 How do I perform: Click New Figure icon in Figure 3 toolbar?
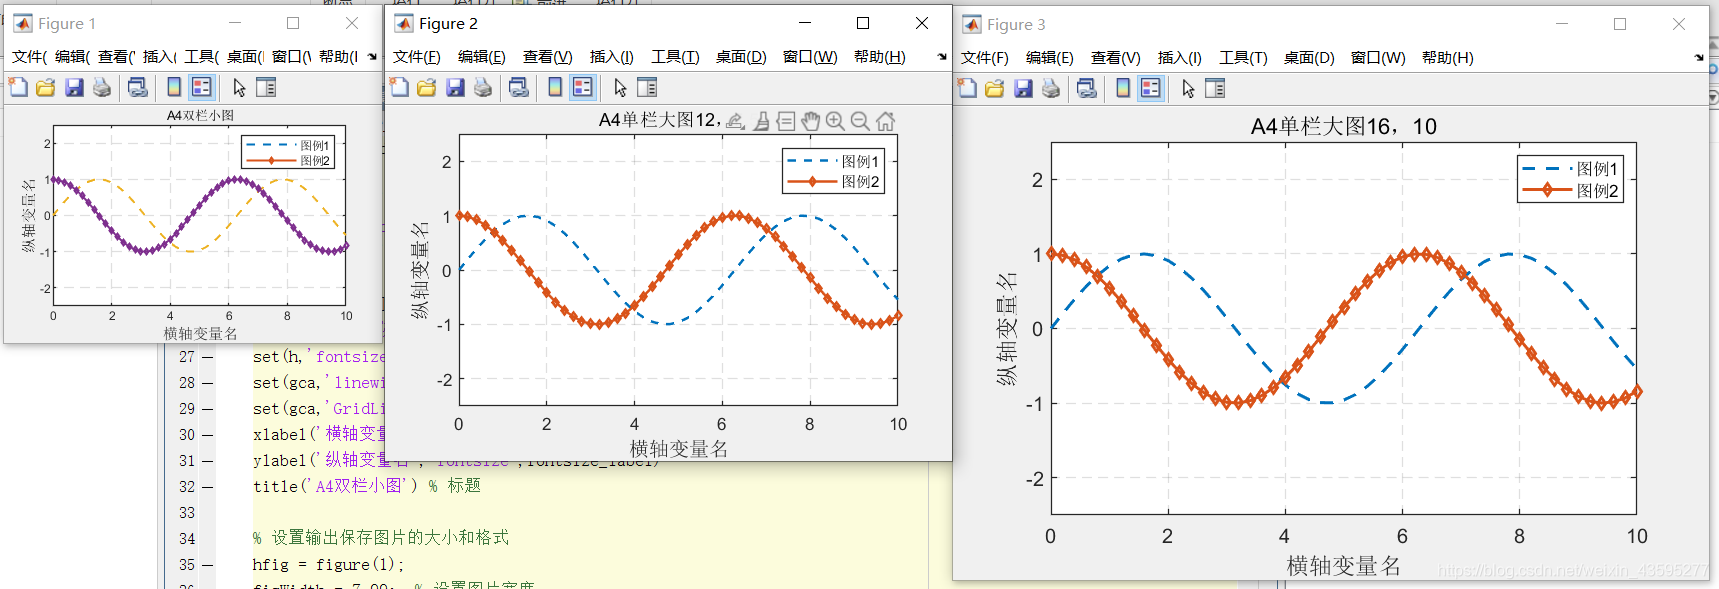967,88
